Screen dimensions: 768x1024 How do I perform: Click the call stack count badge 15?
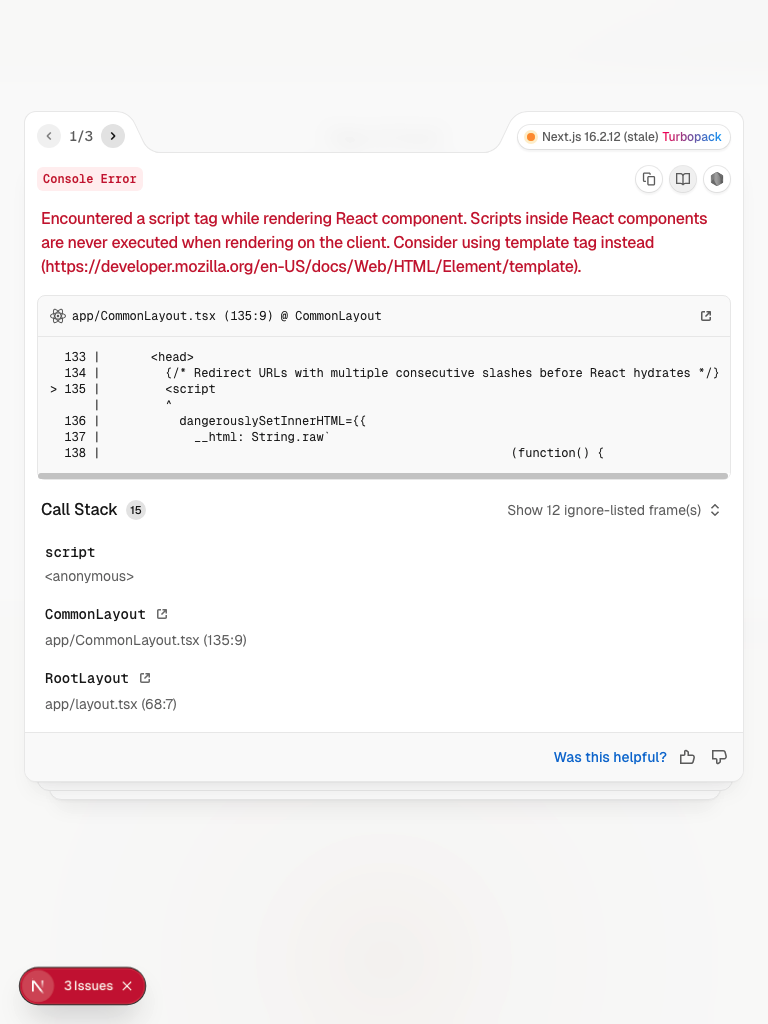(135, 510)
